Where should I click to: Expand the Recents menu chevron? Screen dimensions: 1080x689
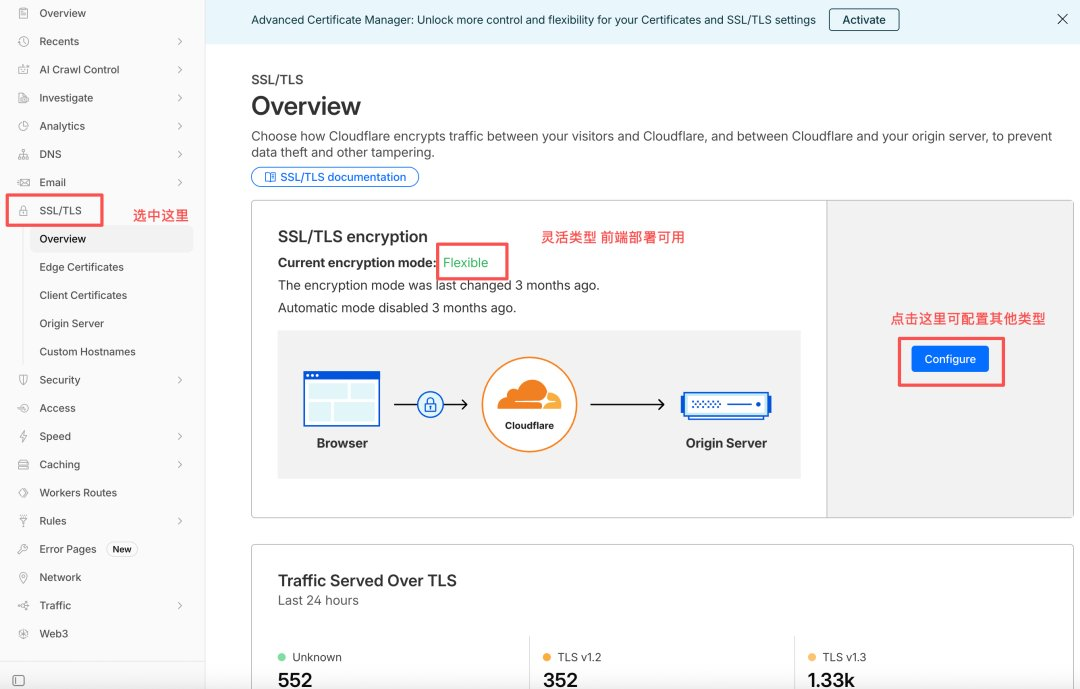180,41
